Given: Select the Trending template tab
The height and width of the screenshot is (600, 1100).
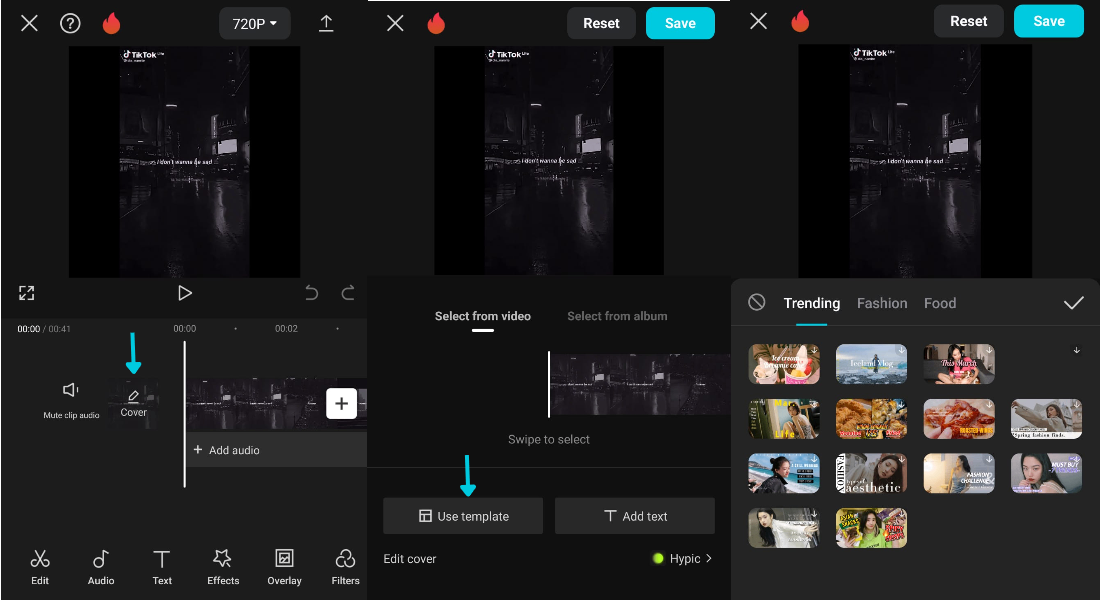Looking at the screenshot, I should (x=812, y=303).
